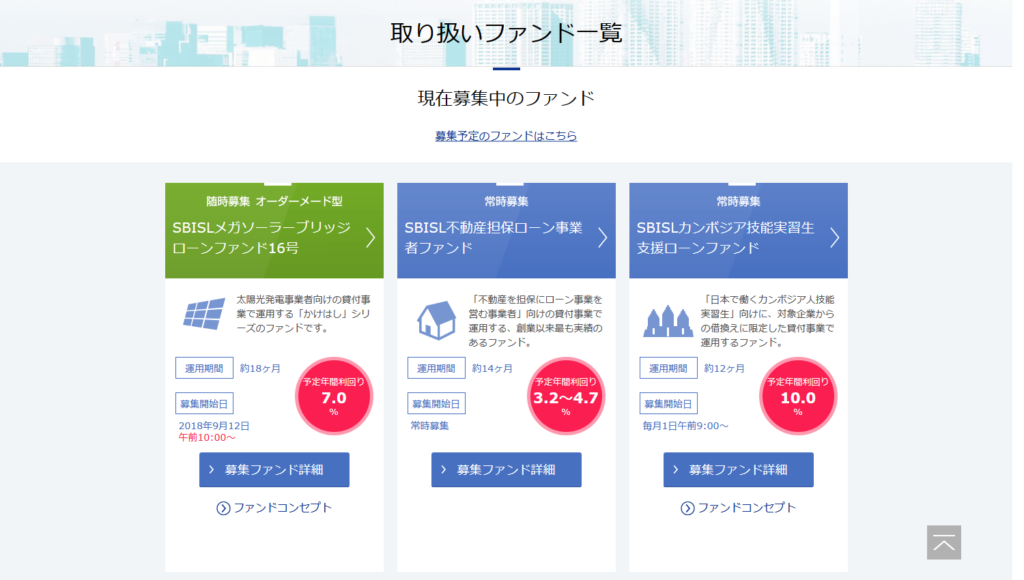Click 不動産を担保にローン事業 description text

point(536,321)
